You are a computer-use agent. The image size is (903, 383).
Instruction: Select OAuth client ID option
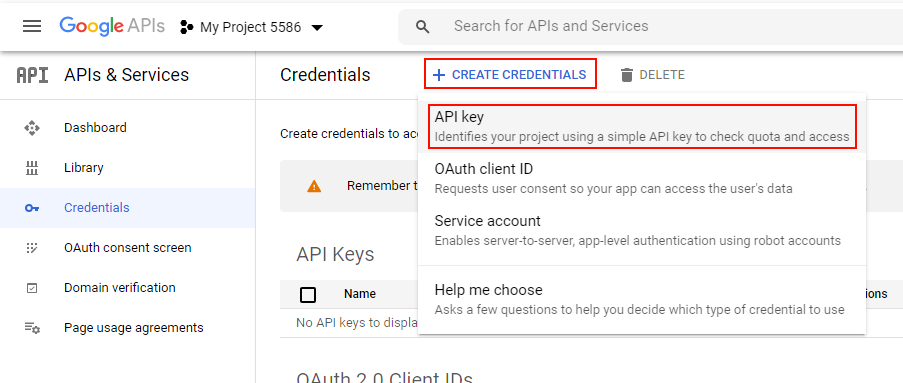(x=642, y=178)
